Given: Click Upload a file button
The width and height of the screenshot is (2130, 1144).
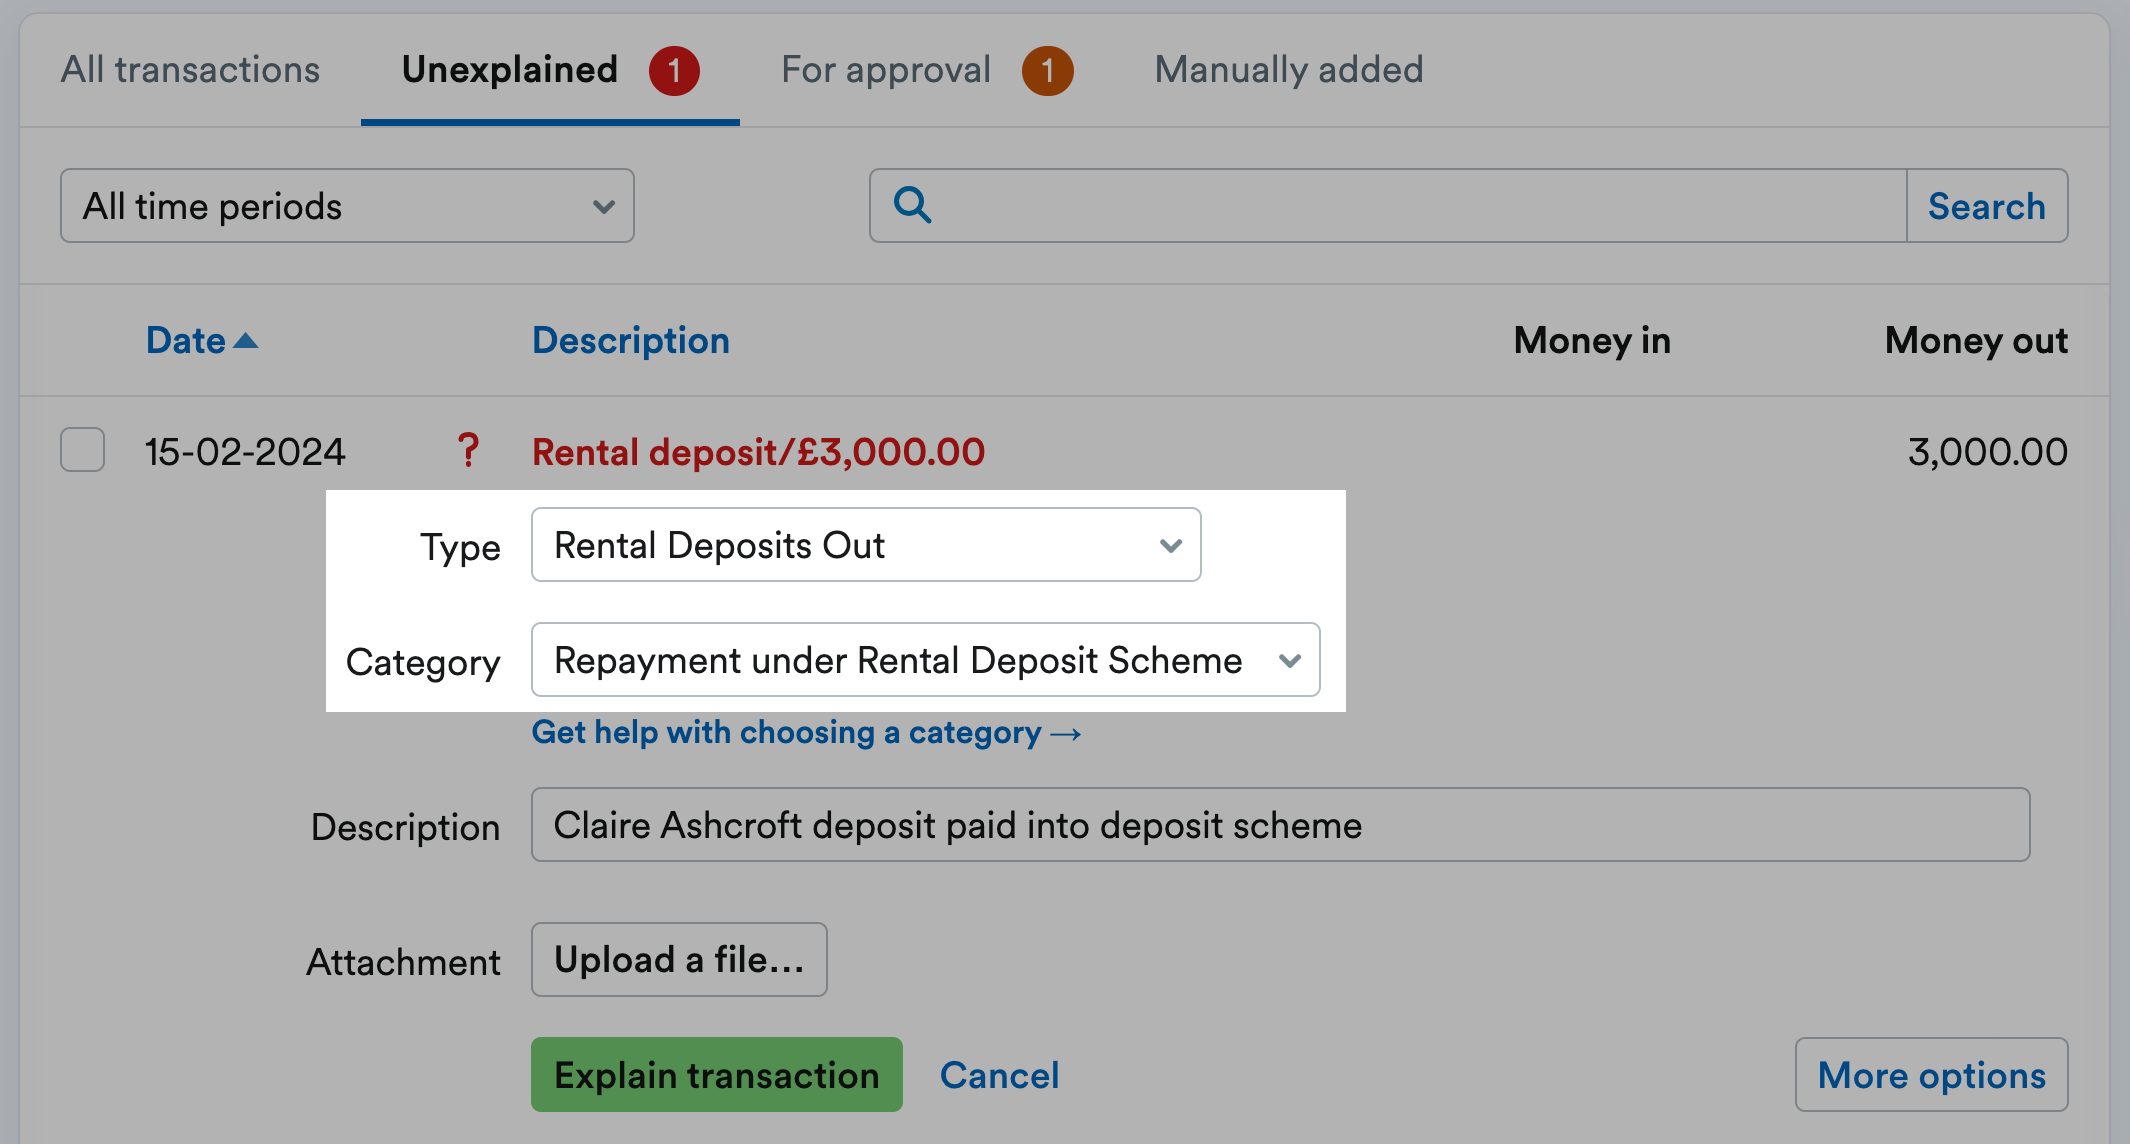Looking at the screenshot, I should [x=679, y=960].
